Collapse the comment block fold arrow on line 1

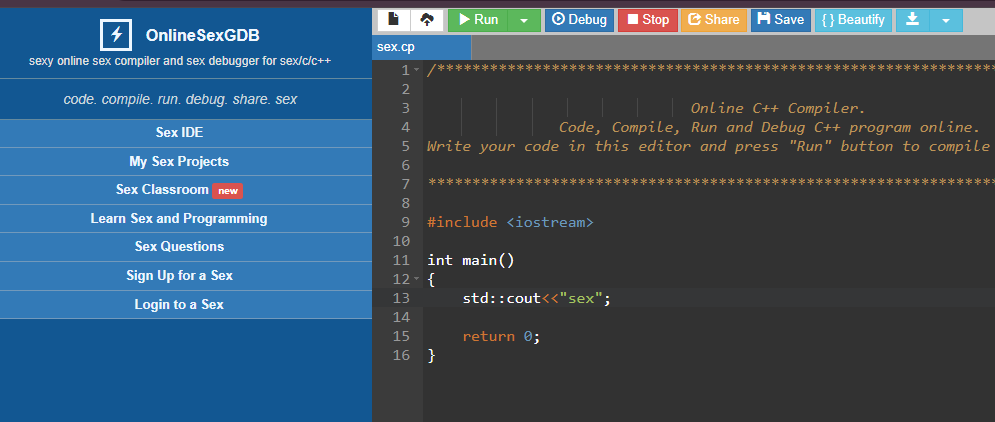417,71
